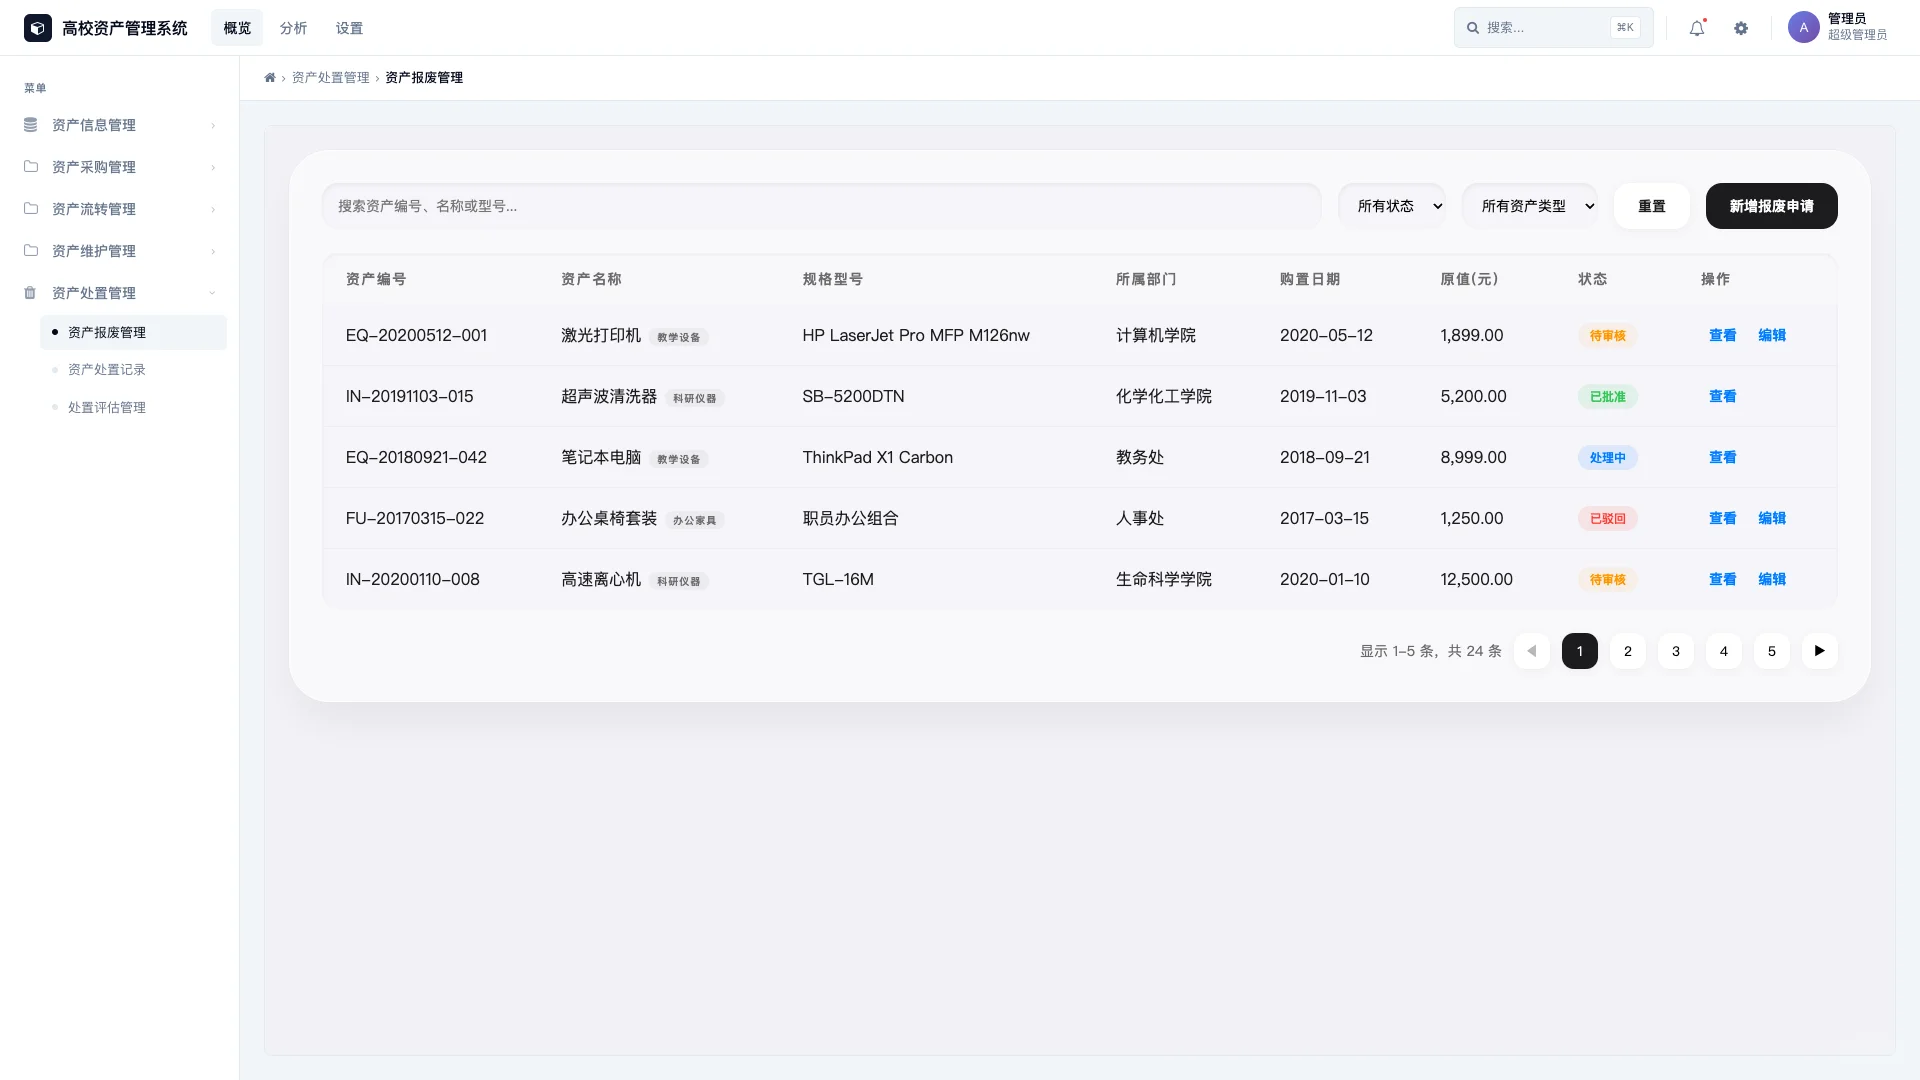The width and height of the screenshot is (1920, 1080).
Task: Click the 资产处置管理 trash icon
Action: click(31, 292)
